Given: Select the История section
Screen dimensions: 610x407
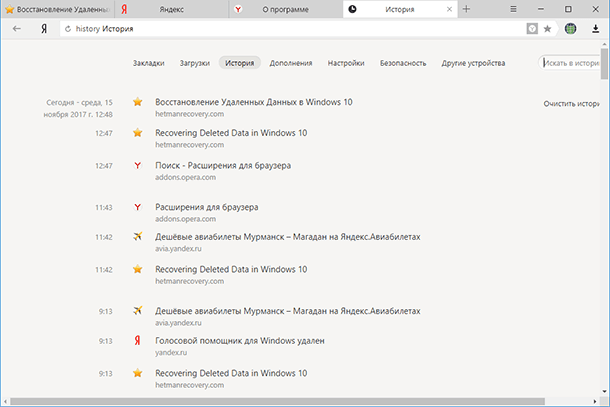Looking at the screenshot, I should click(x=240, y=63).
